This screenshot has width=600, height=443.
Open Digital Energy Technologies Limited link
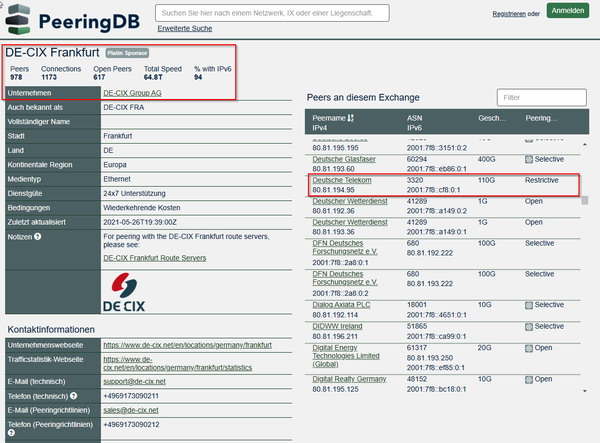(x=346, y=356)
